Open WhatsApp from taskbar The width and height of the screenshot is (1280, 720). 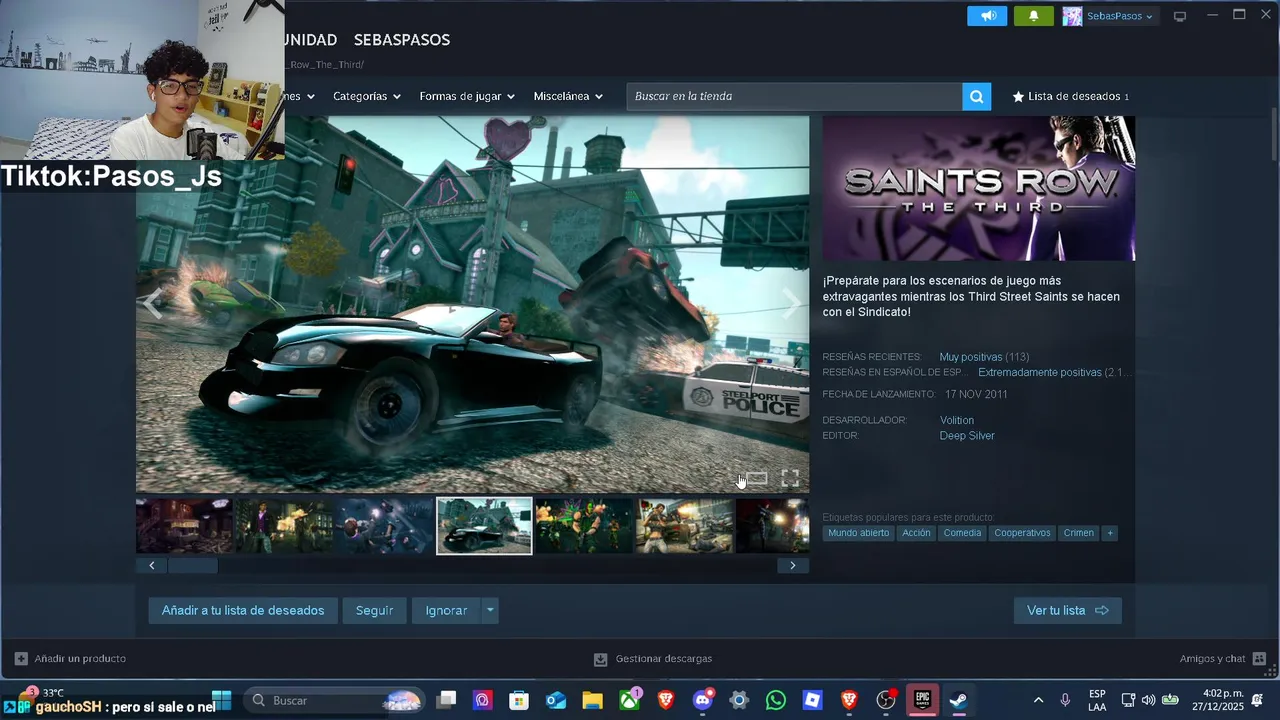click(x=776, y=700)
